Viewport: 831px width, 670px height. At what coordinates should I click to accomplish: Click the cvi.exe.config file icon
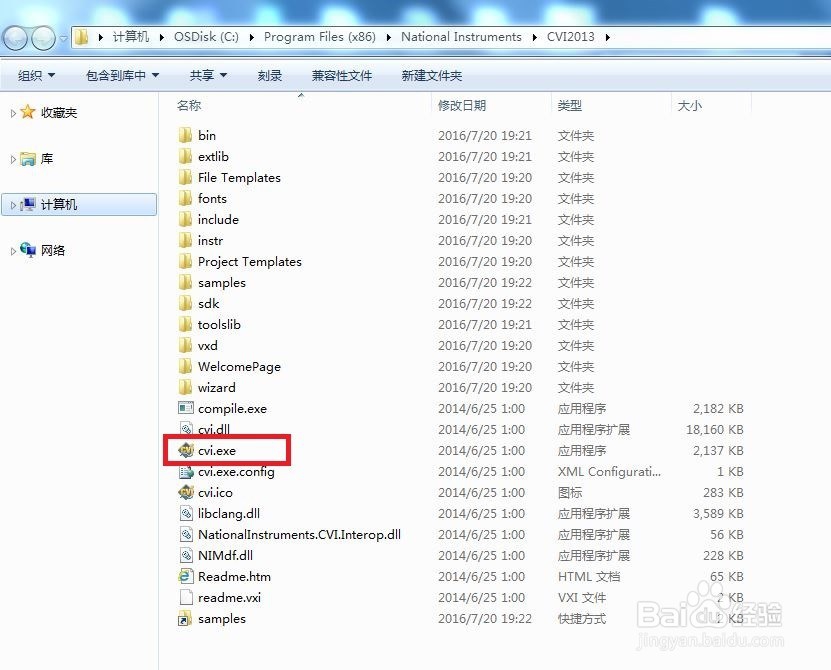click(186, 471)
